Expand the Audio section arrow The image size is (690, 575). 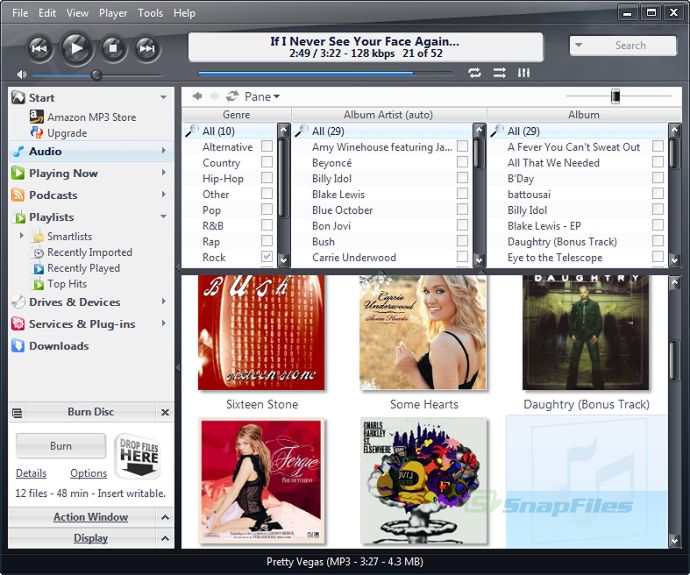click(x=163, y=151)
